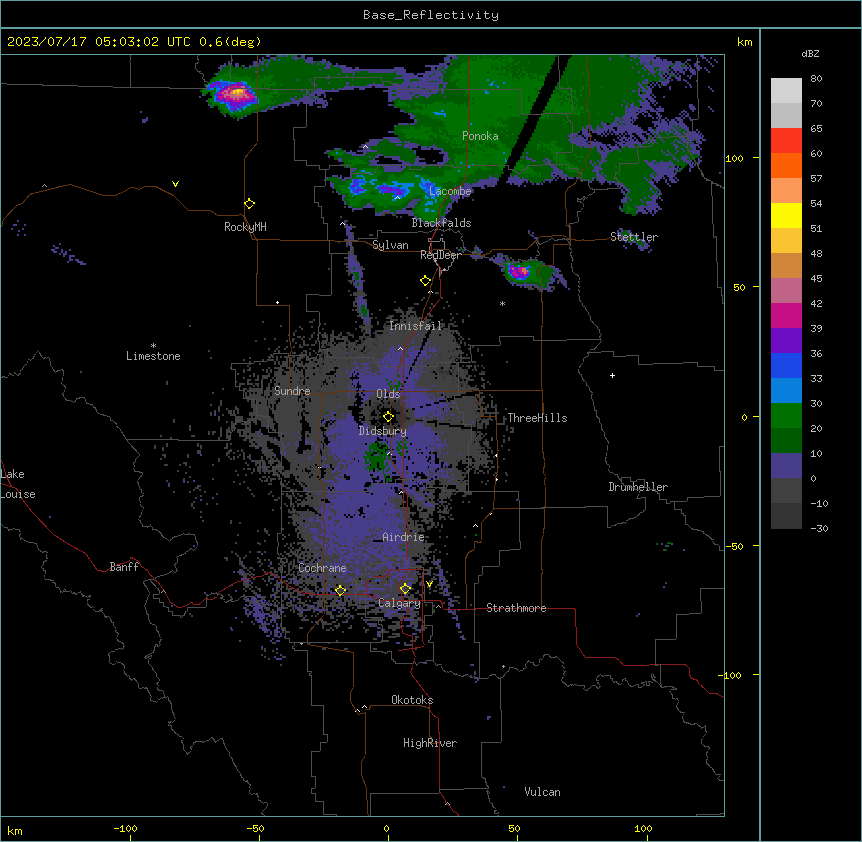The image size is (862, 842).
Task: Pick the green 20-30 dBZ legend swatch
Action: [x=786, y=416]
